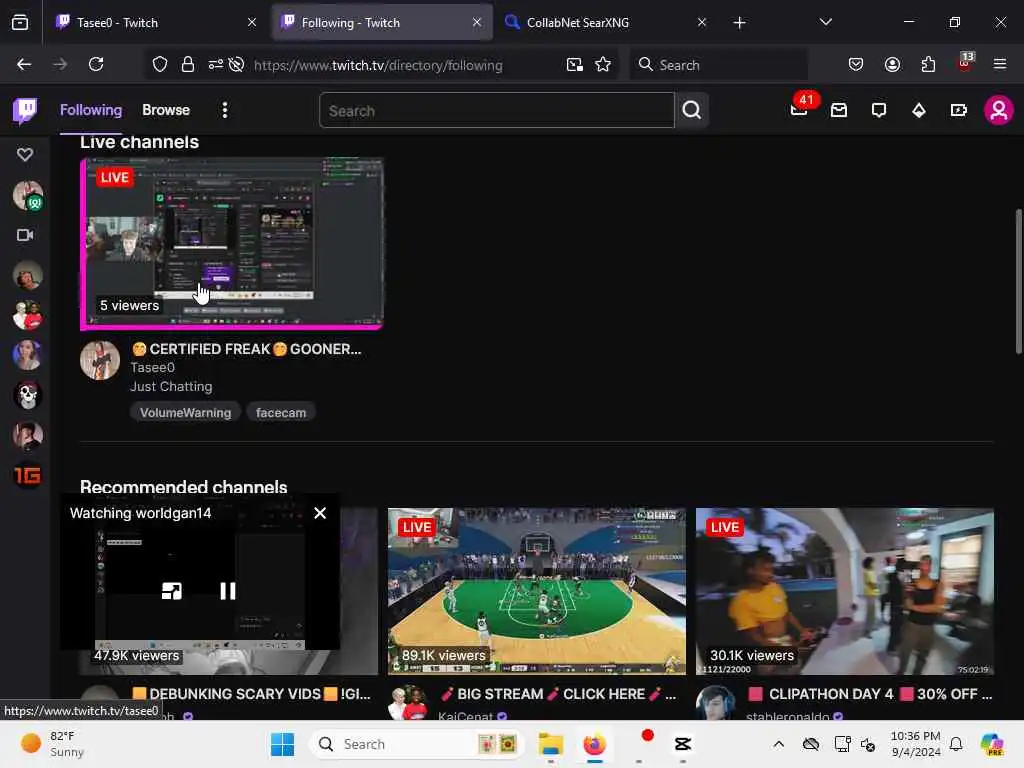Switch to the Browse tab
Image resolution: width=1024 pixels, height=768 pixels.
coord(166,110)
